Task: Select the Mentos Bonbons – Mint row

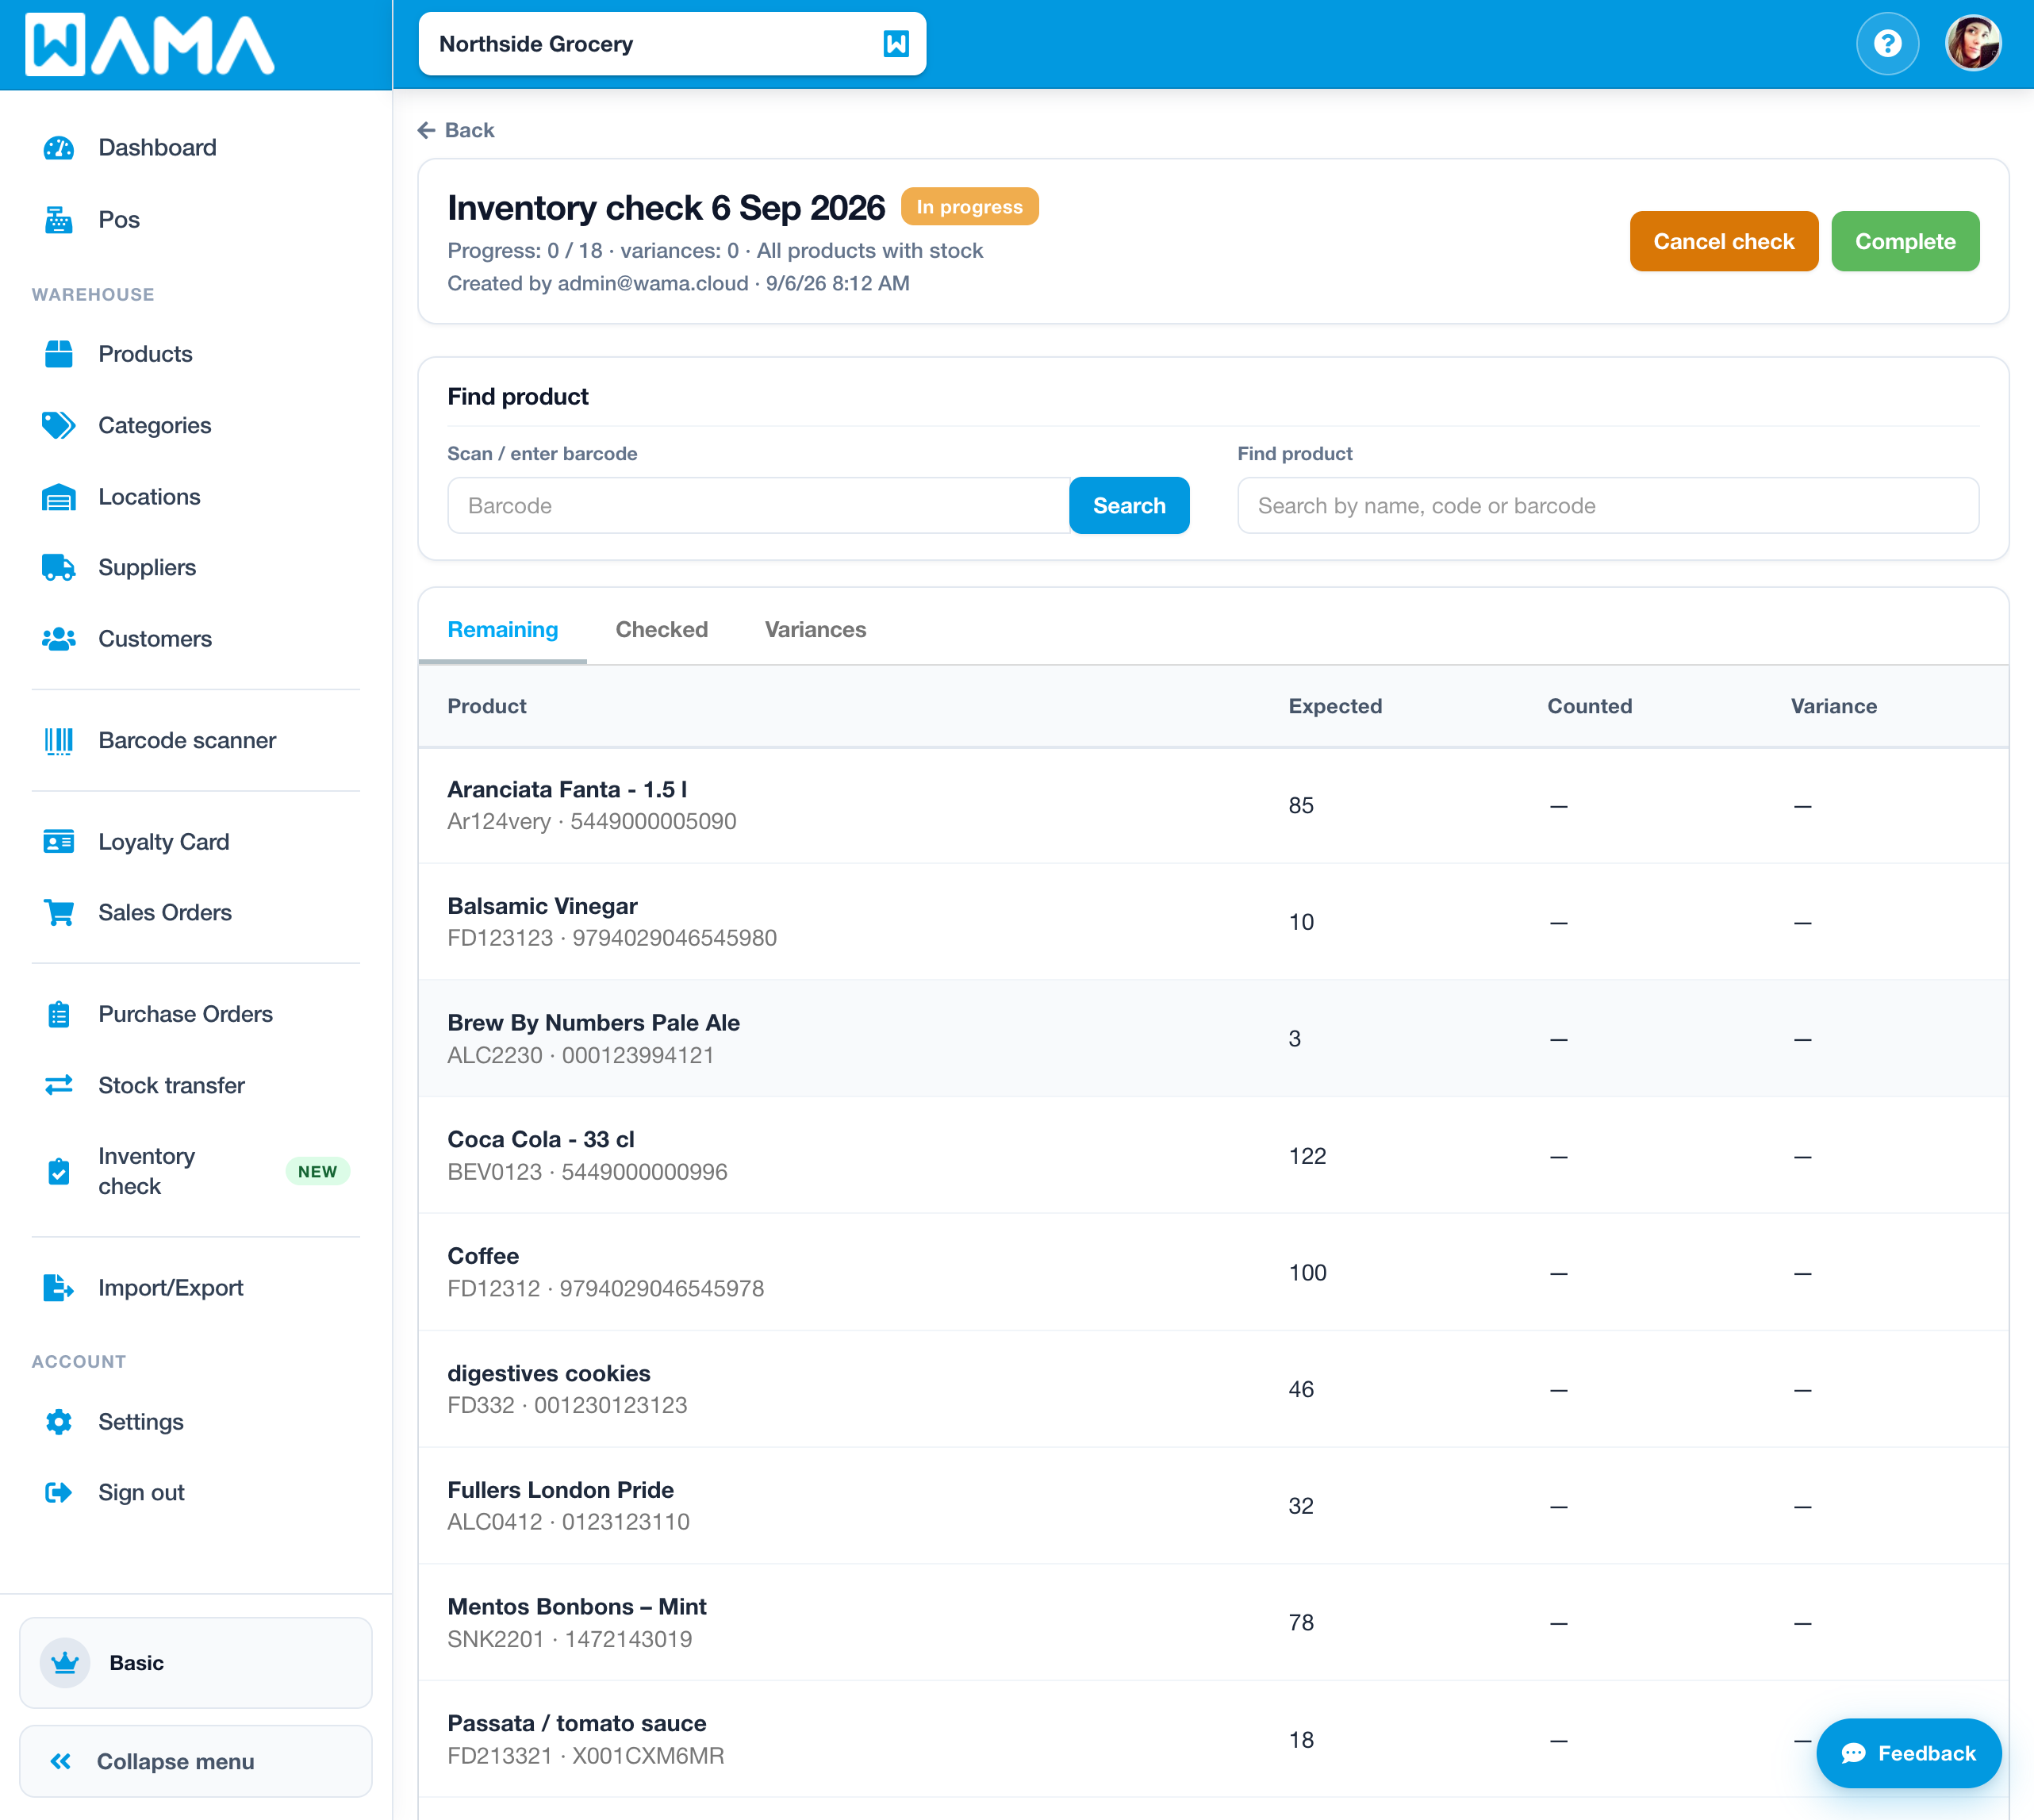Action: 1213,1623
